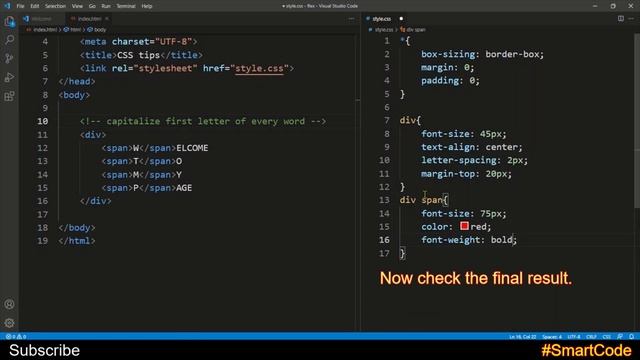Click the errors and warnings count in the status bar

click(x=16, y=337)
